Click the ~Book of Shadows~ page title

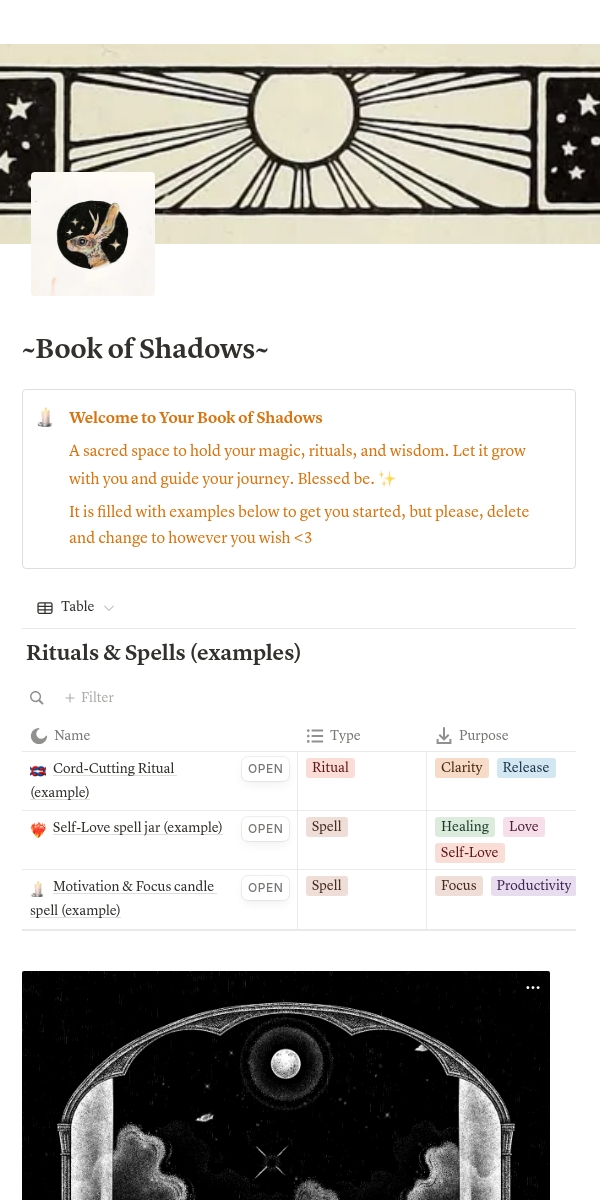tap(145, 349)
